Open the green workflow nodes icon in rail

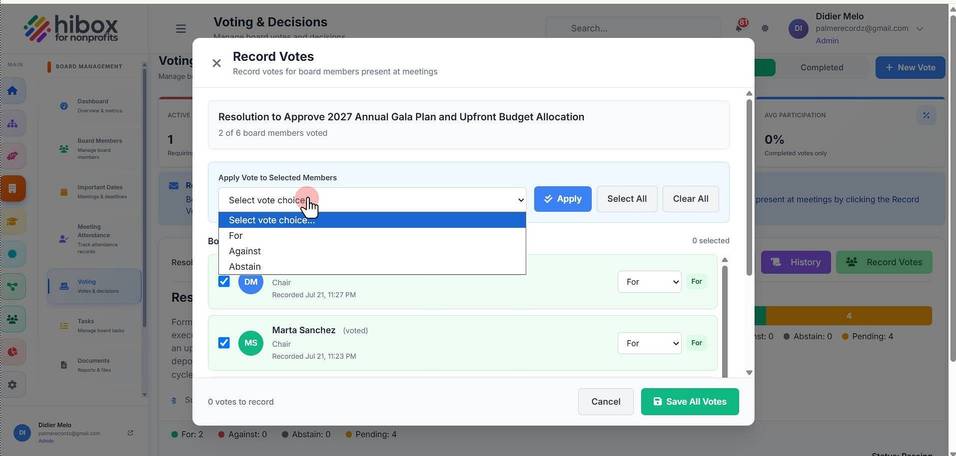point(13,287)
